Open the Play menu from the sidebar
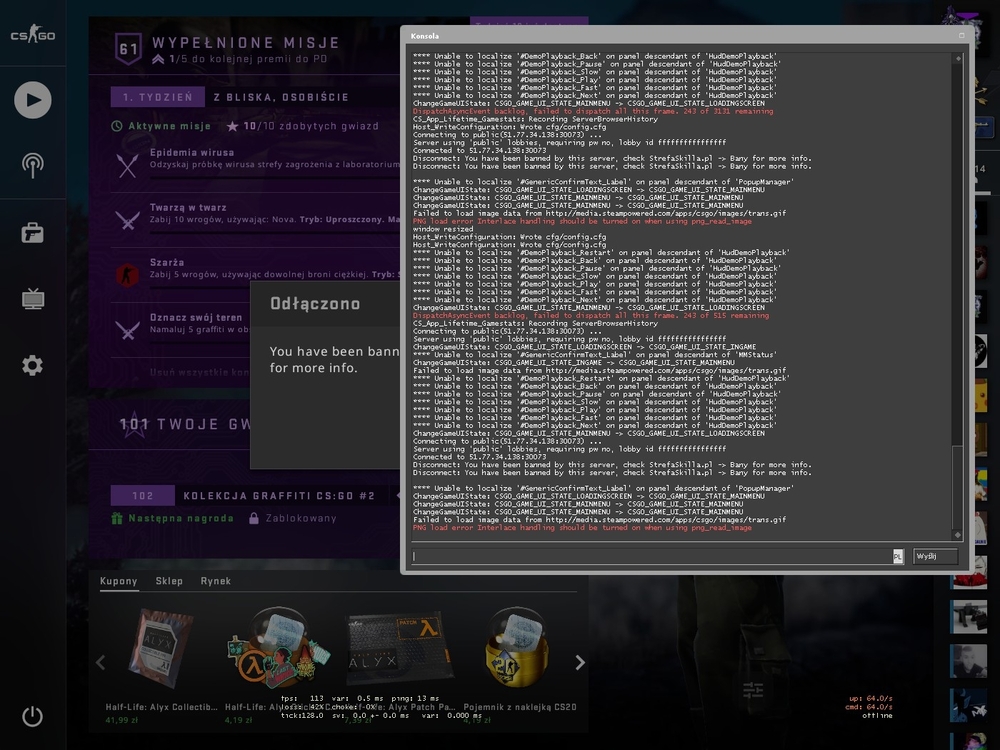 pyautogui.click(x=33, y=100)
